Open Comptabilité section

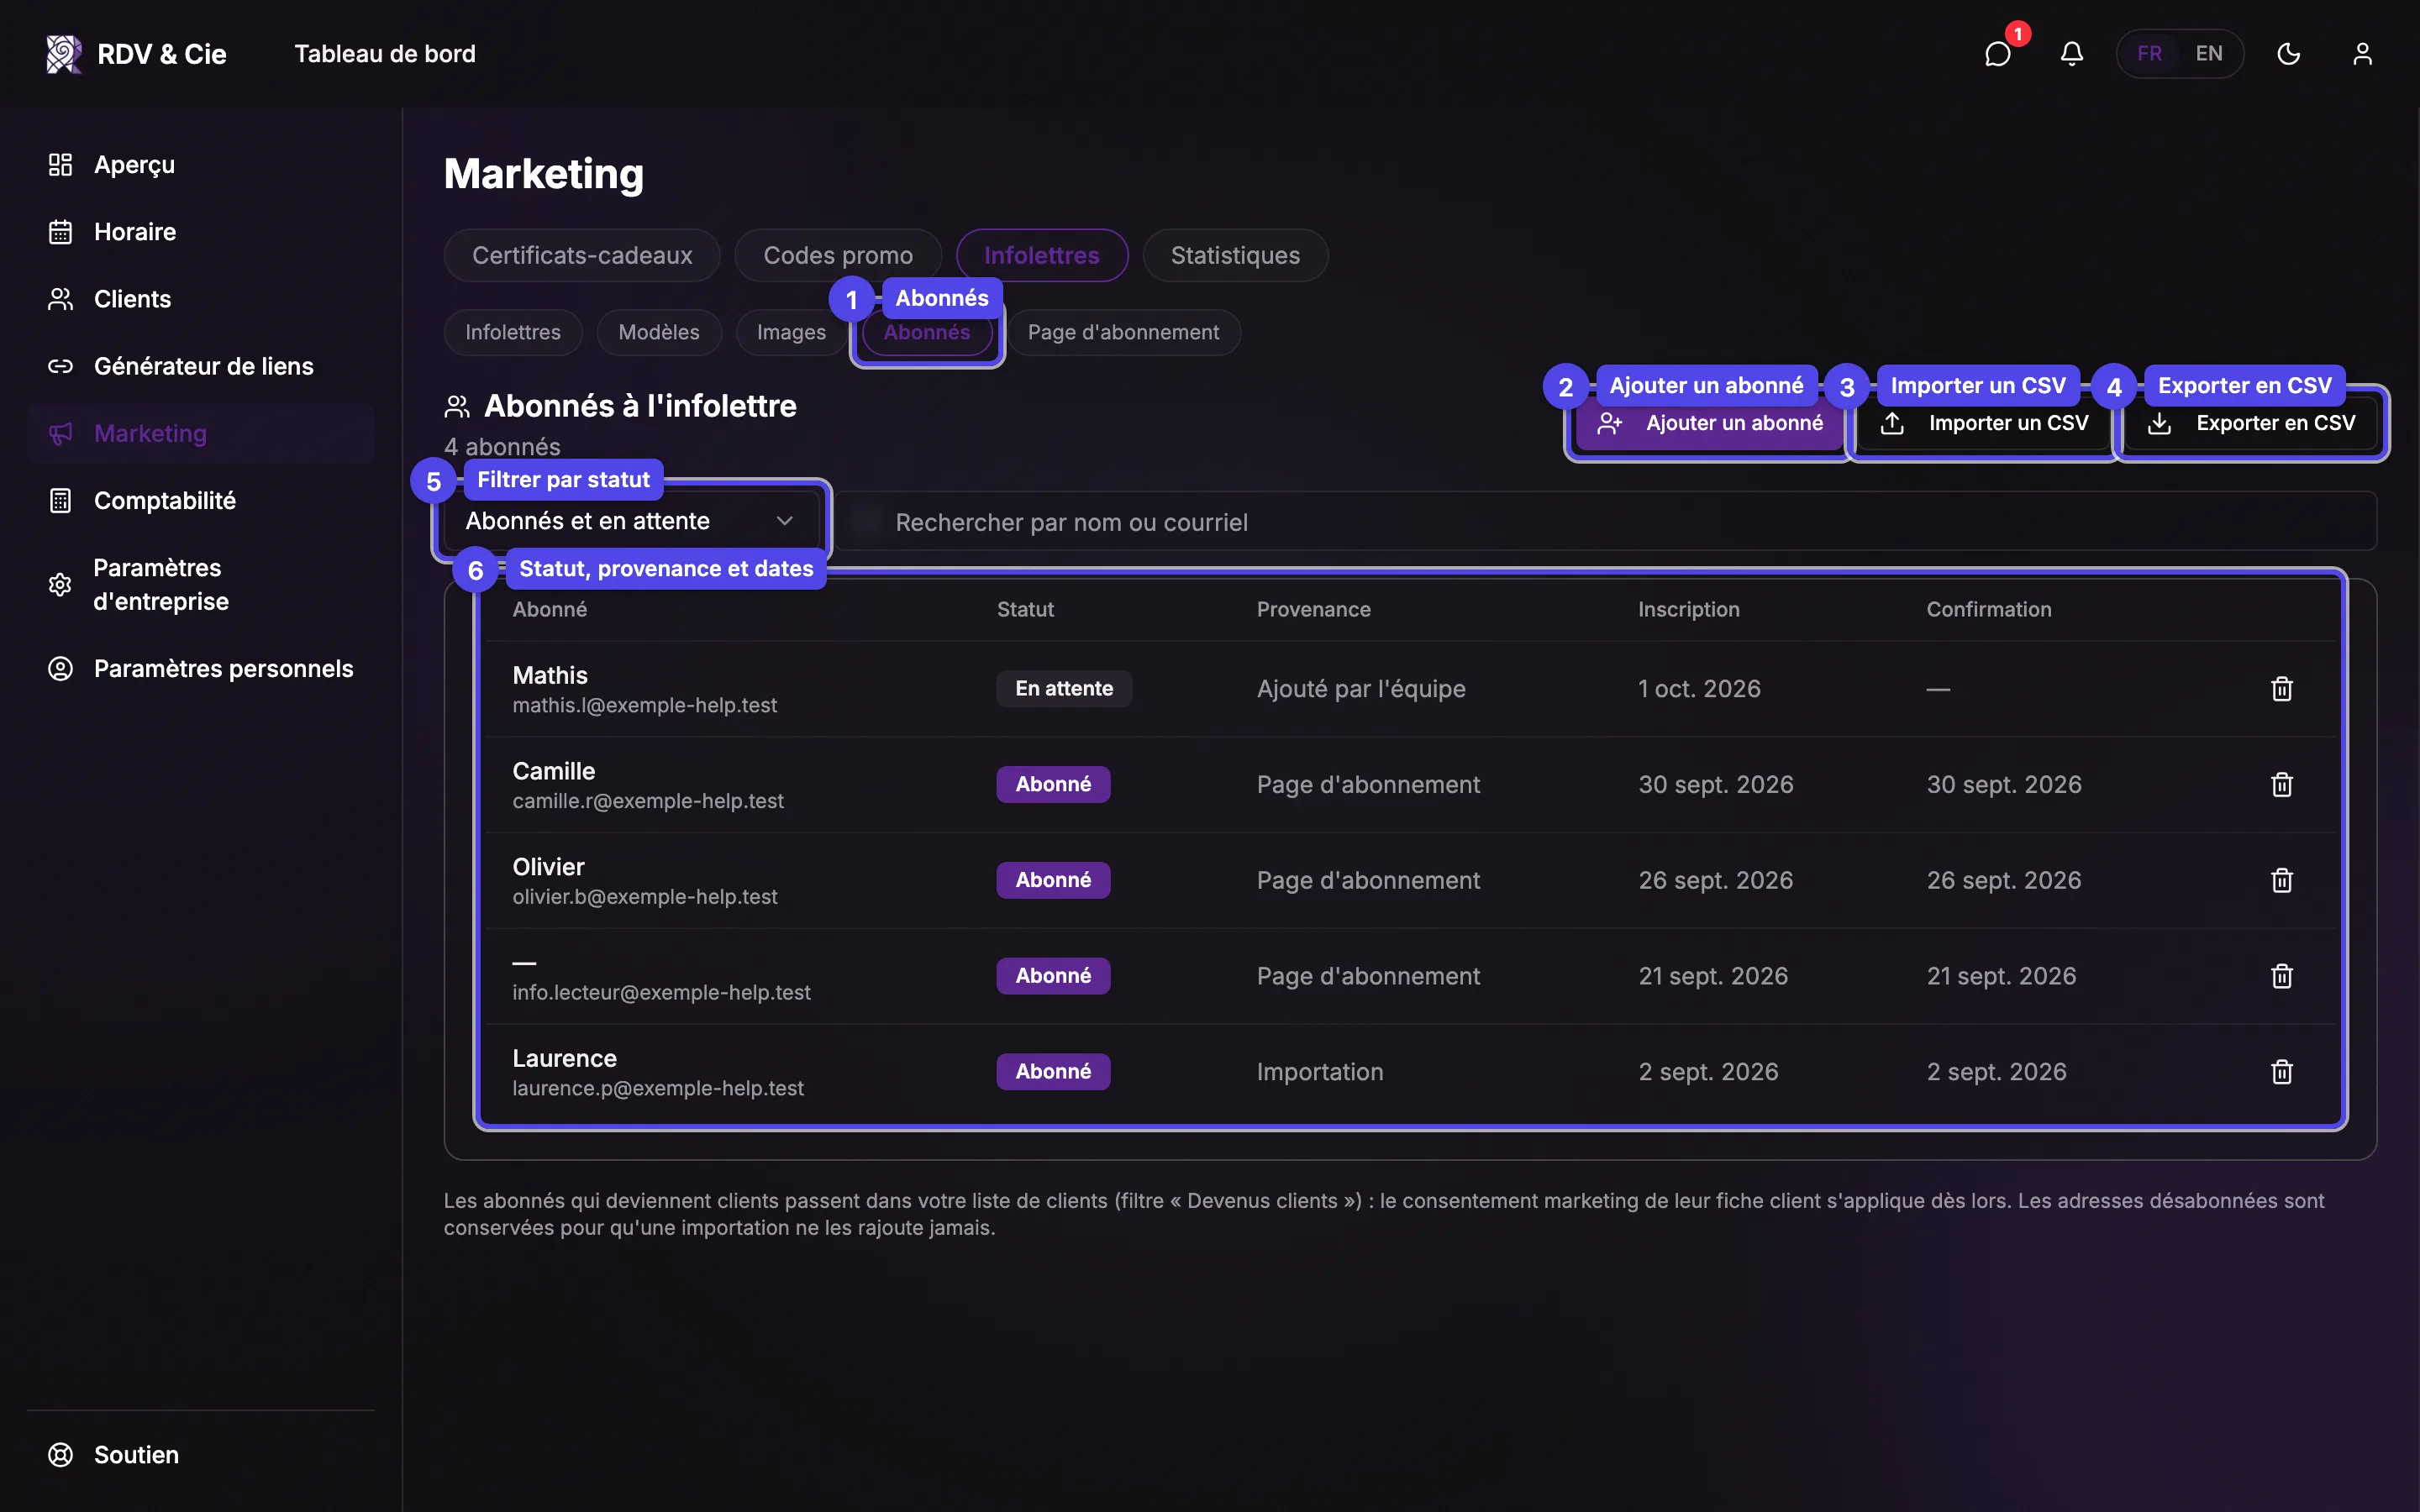(x=200, y=501)
